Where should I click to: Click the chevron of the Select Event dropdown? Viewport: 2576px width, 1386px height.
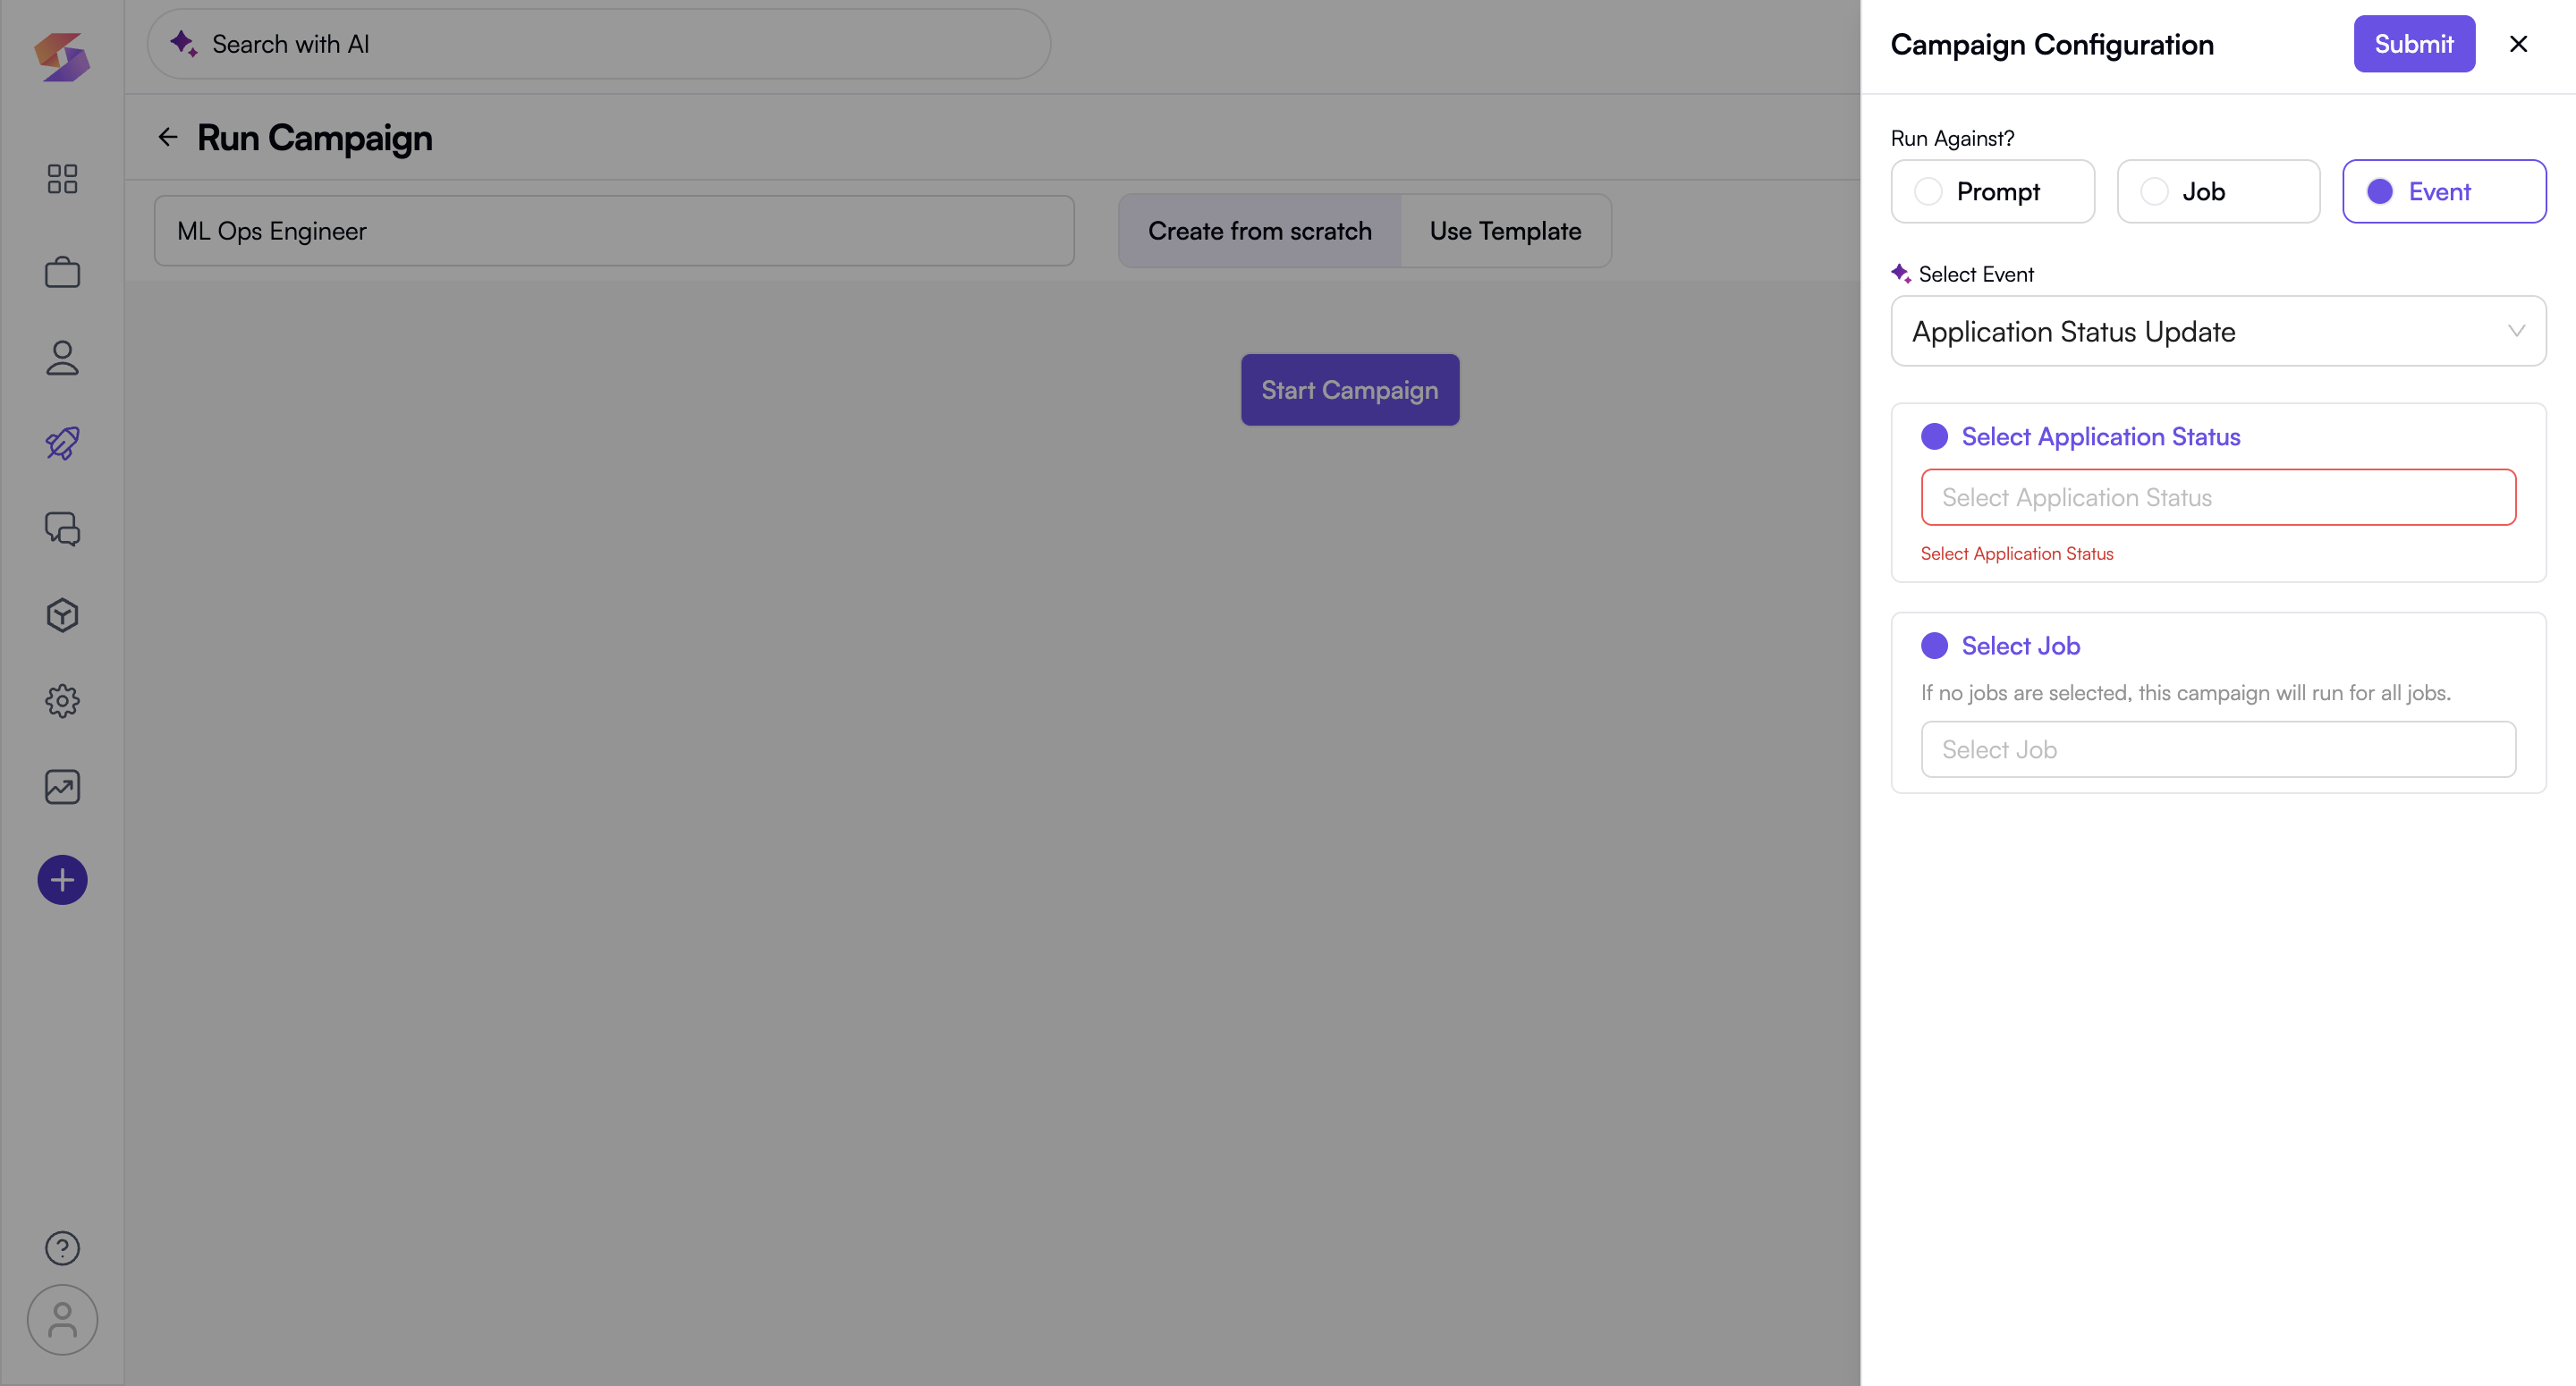(2516, 331)
